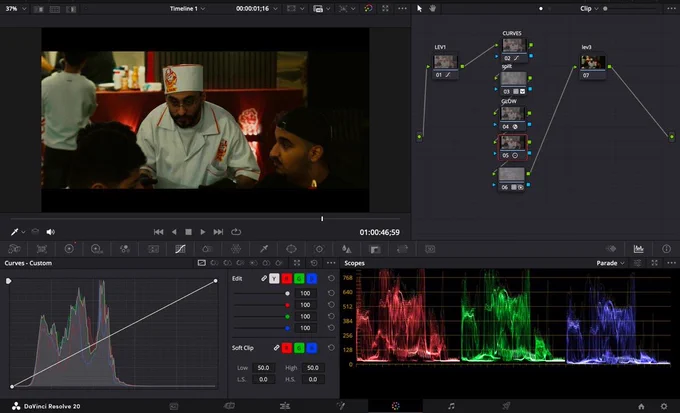Click the red intensity slider handle
Viewport: 680px width, 413px height.
point(287,305)
